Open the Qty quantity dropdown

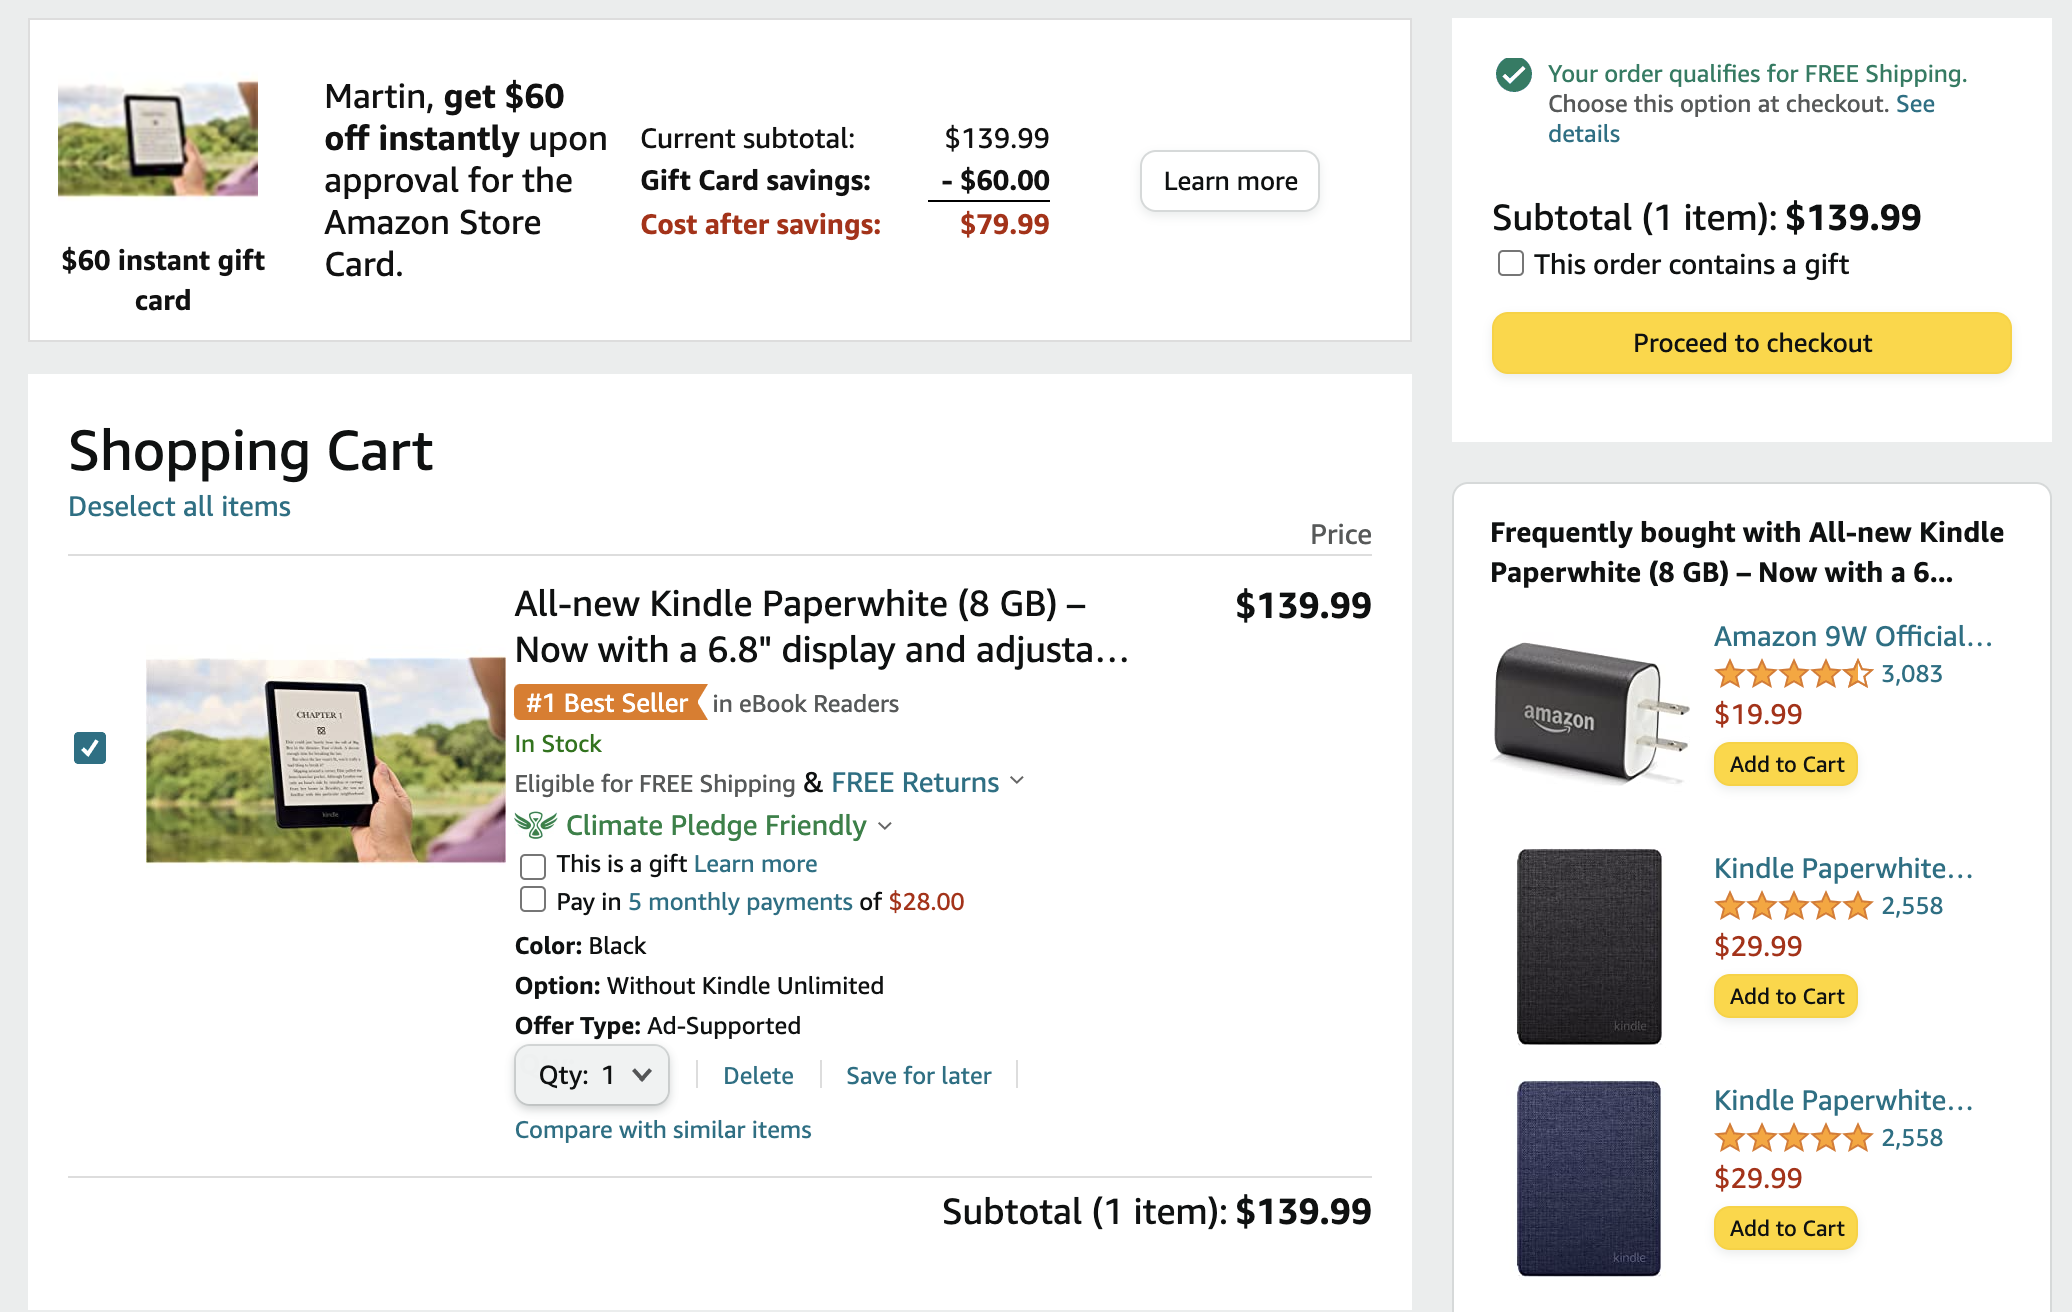pyautogui.click(x=592, y=1075)
